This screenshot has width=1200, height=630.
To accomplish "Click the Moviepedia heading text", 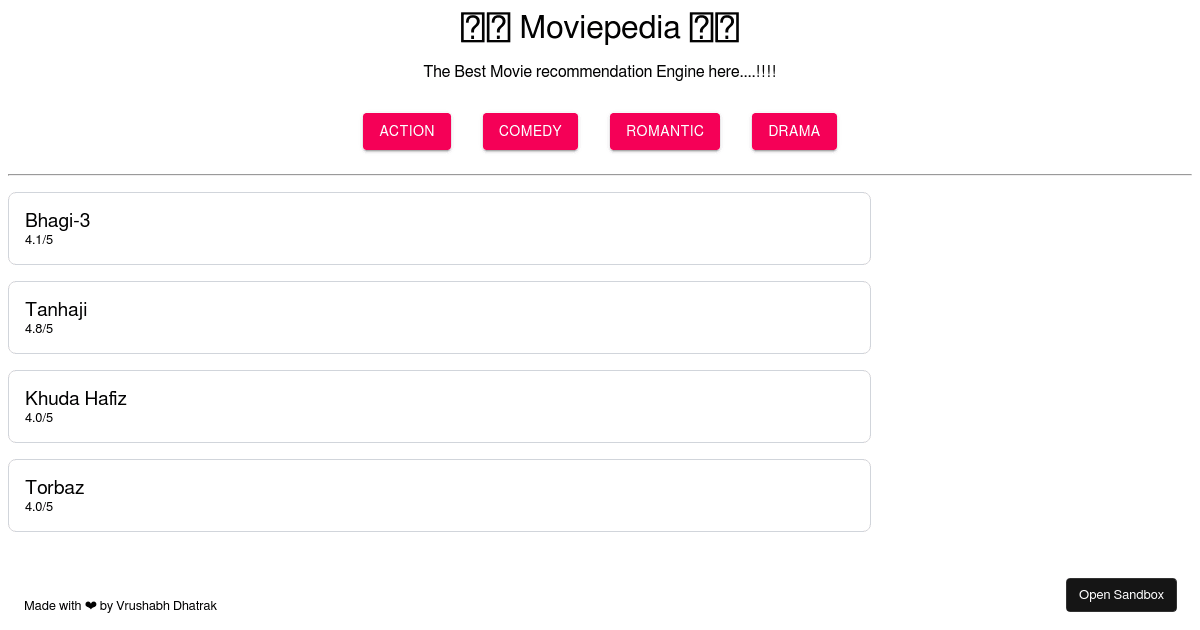I will [600, 28].
